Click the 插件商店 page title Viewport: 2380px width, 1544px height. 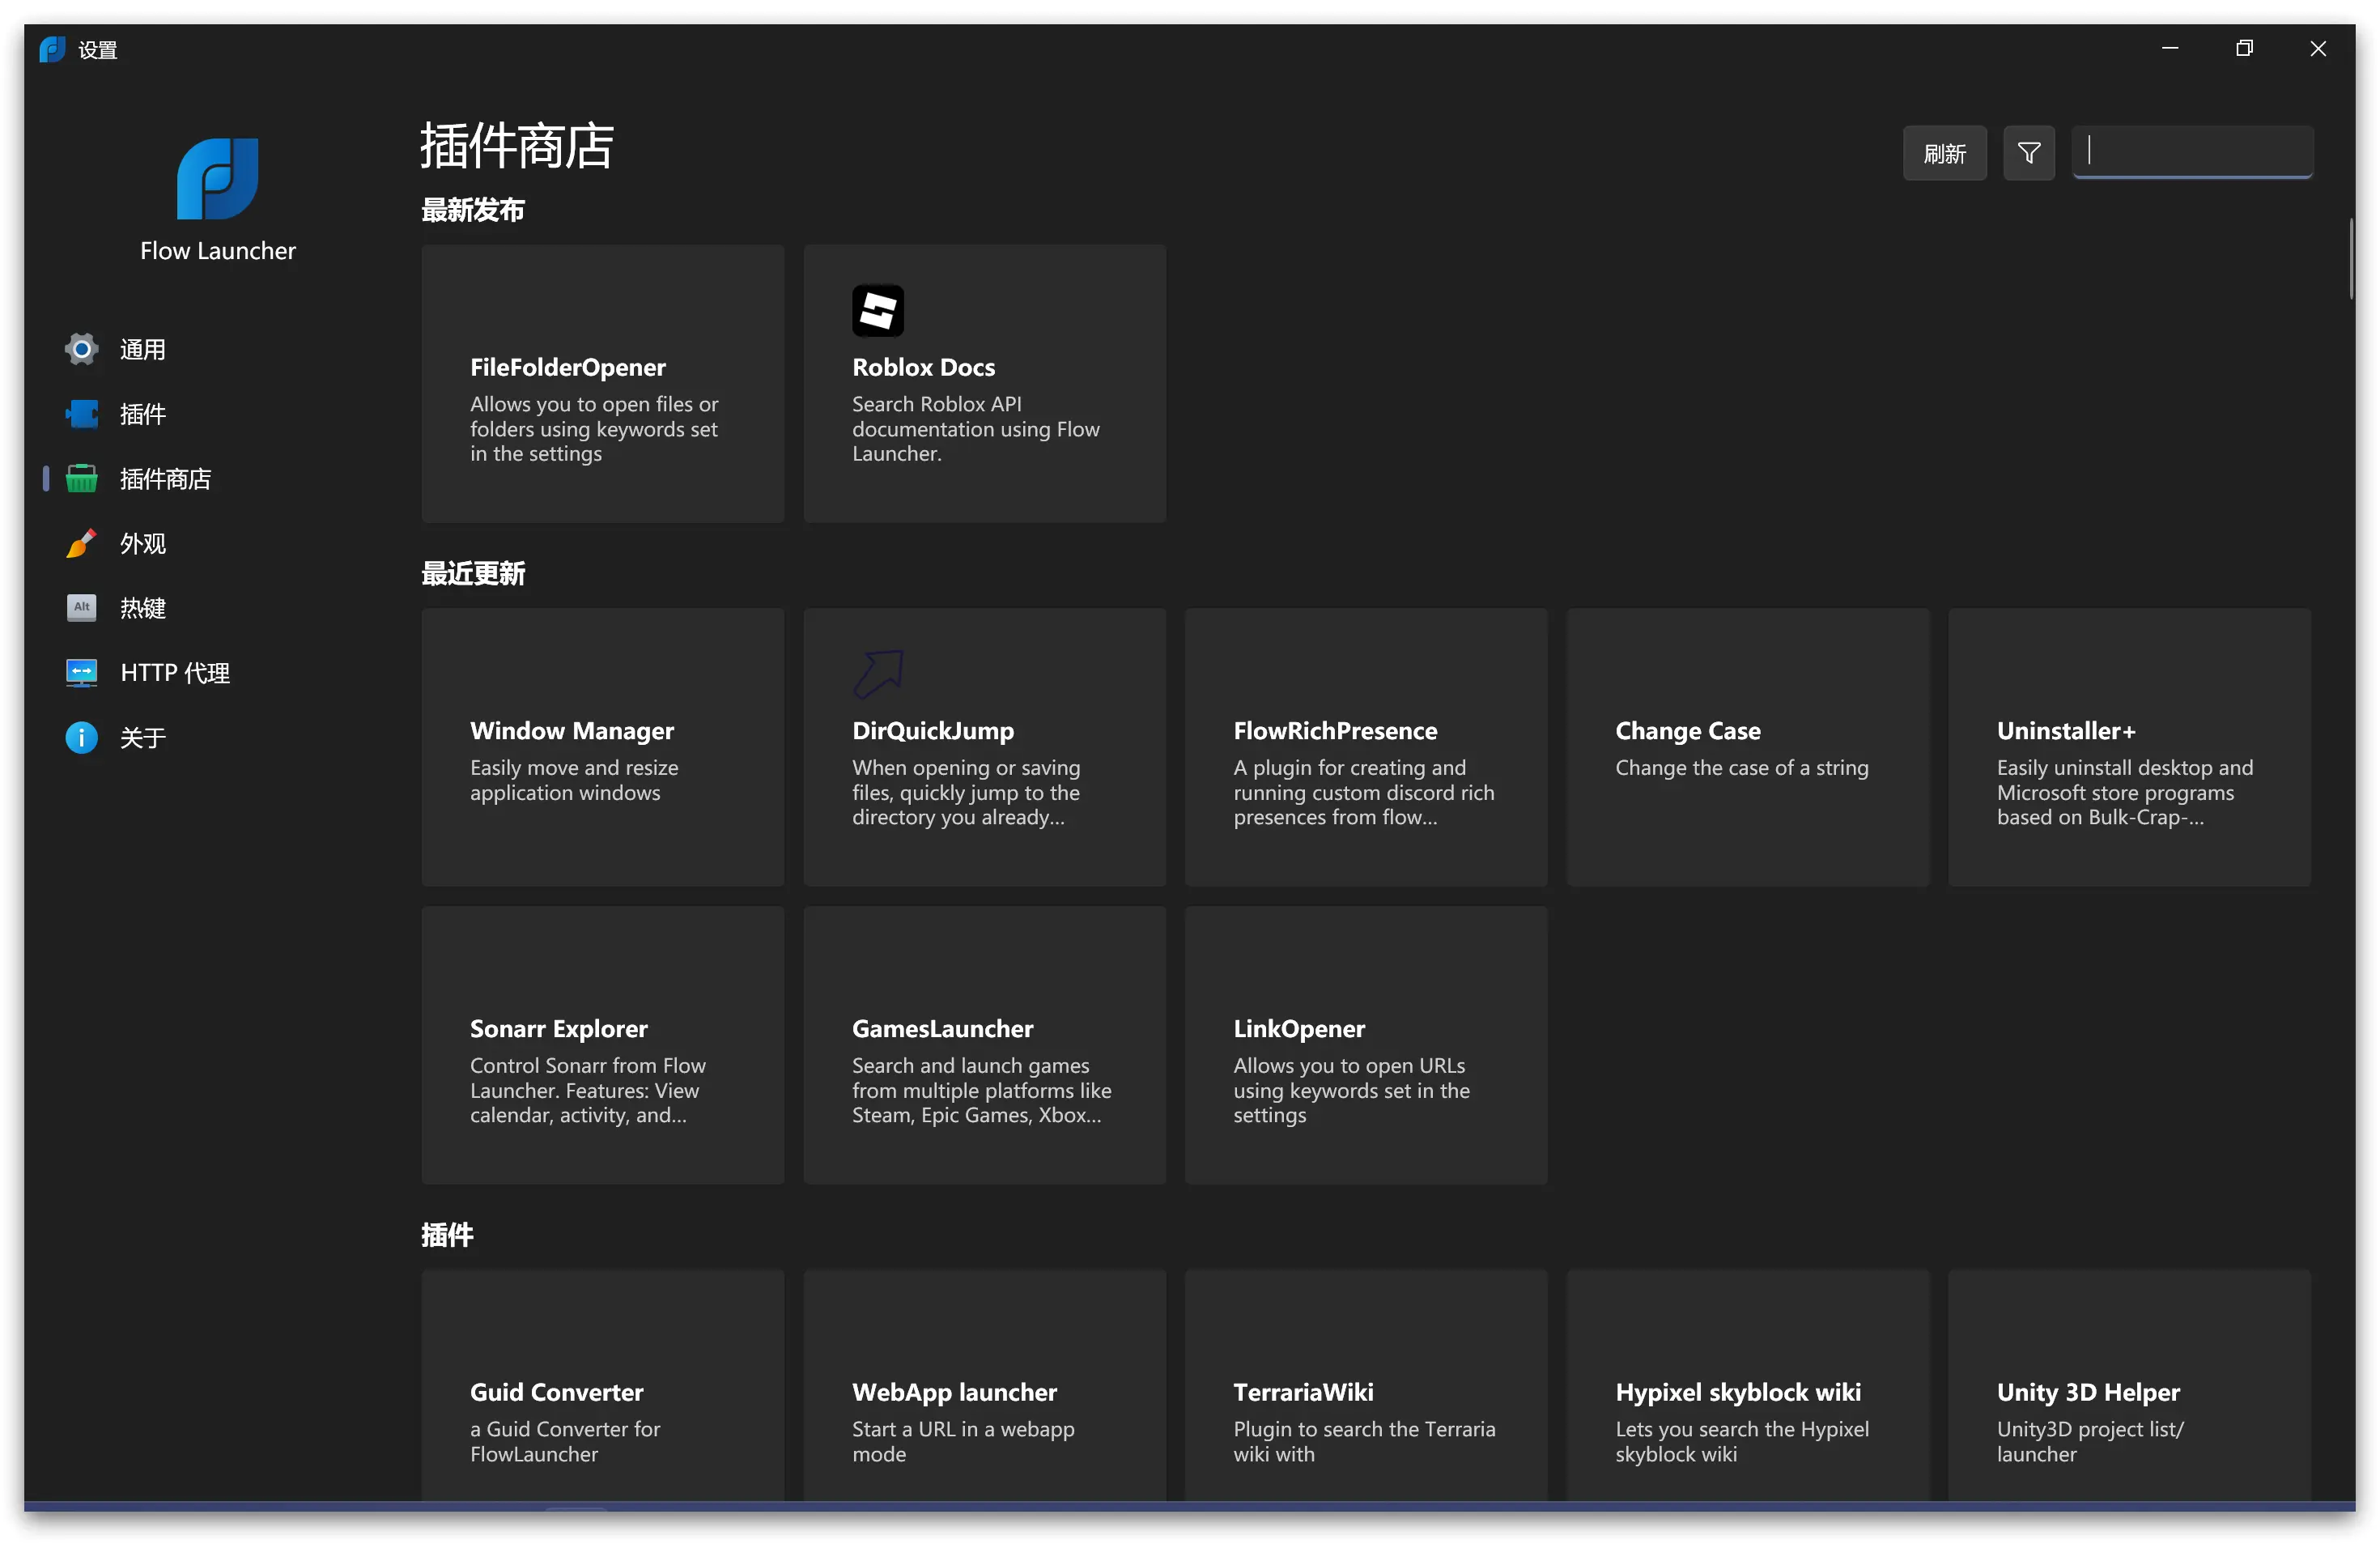click(516, 145)
